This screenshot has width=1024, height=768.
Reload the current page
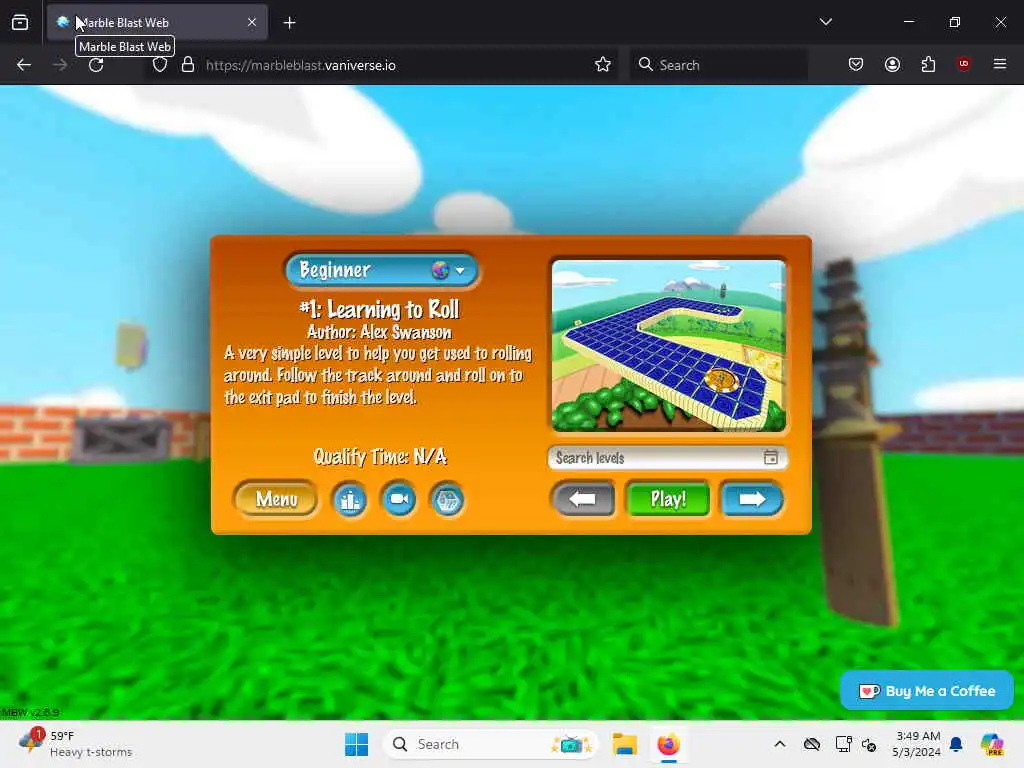pos(96,65)
